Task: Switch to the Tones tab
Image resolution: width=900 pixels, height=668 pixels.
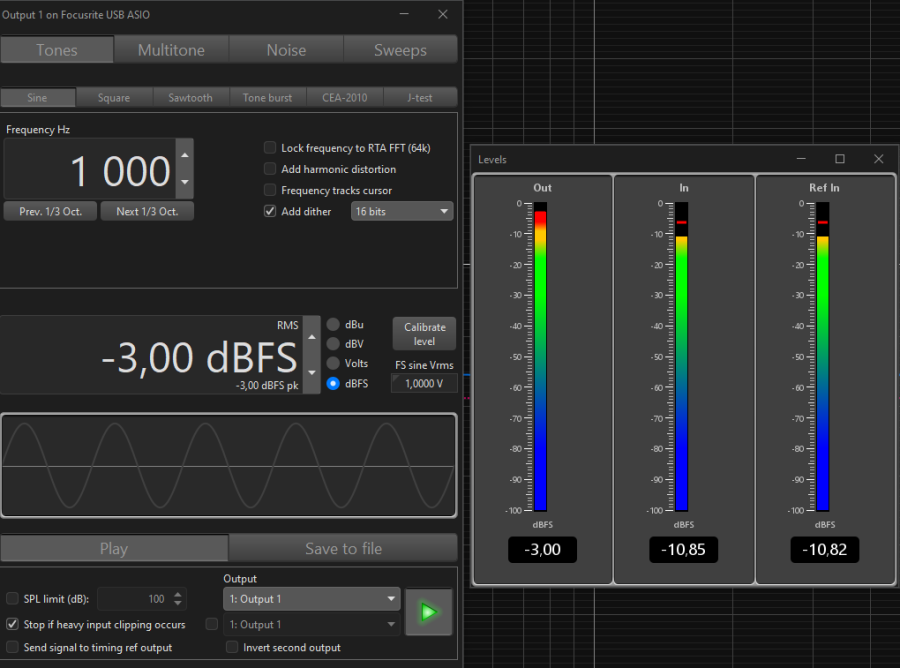Action: pos(57,50)
